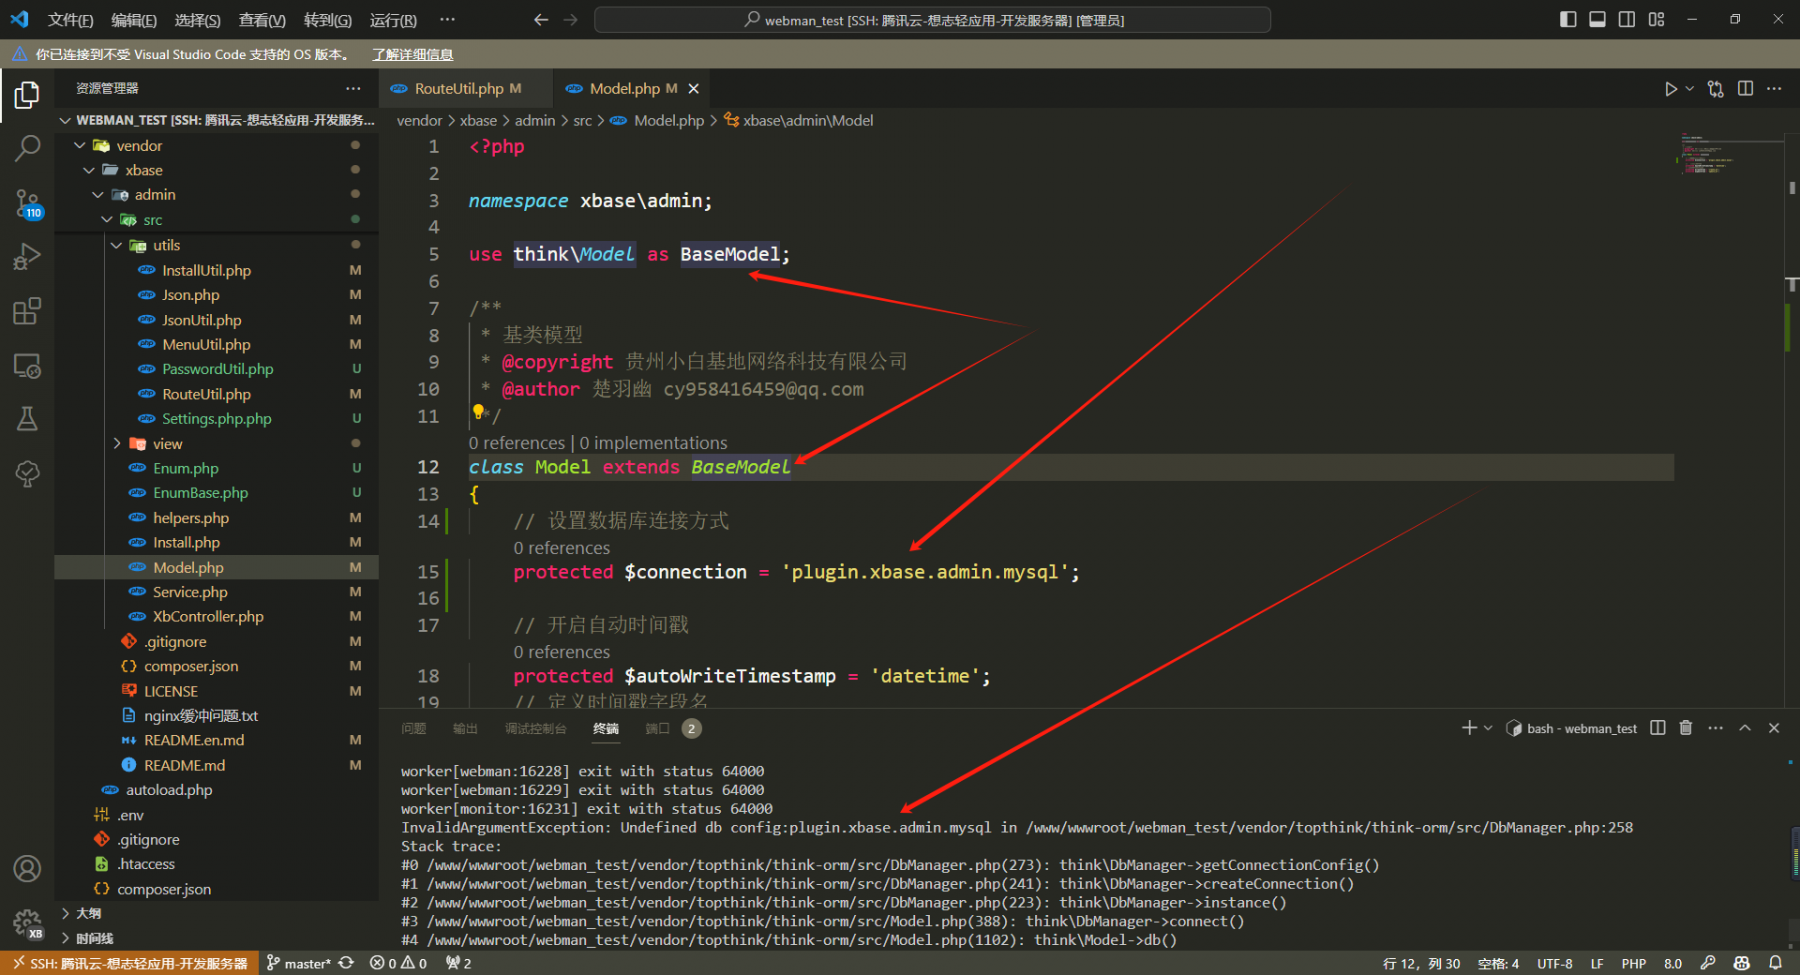Toggle primary side bar visibility
Viewport: 1800px width, 975px height.
(1568, 20)
